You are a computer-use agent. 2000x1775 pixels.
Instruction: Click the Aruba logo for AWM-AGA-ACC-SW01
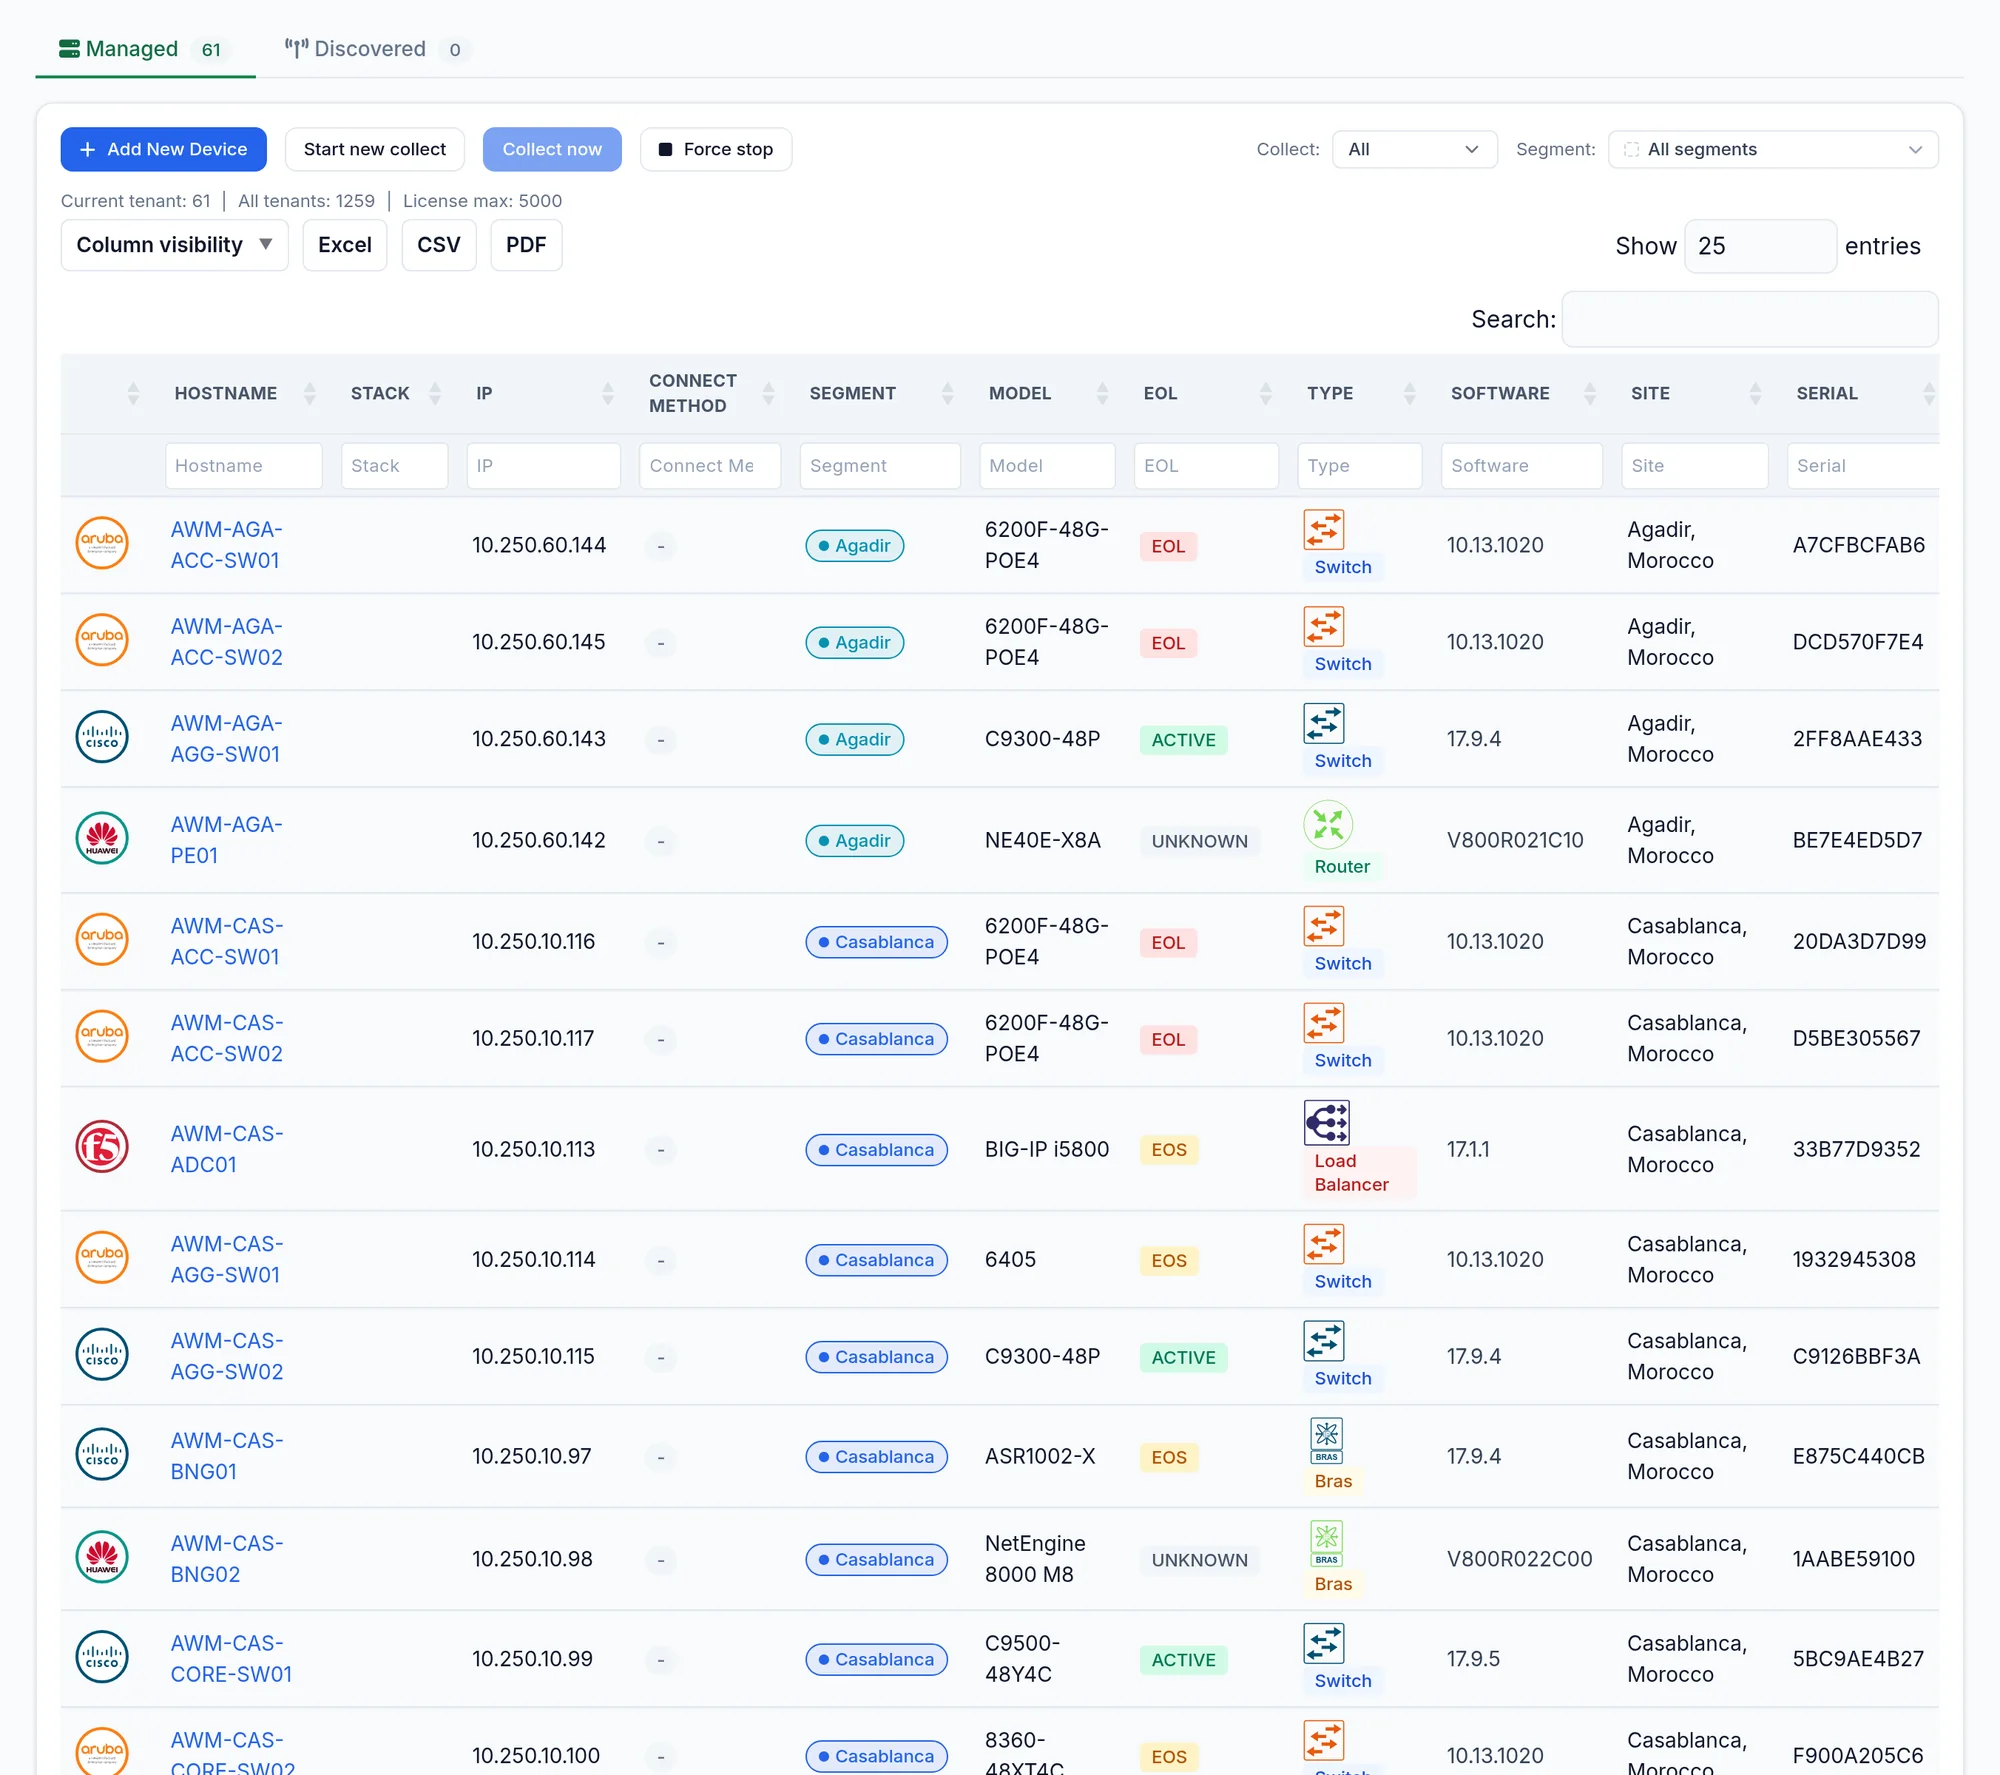[x=102, y=543]
